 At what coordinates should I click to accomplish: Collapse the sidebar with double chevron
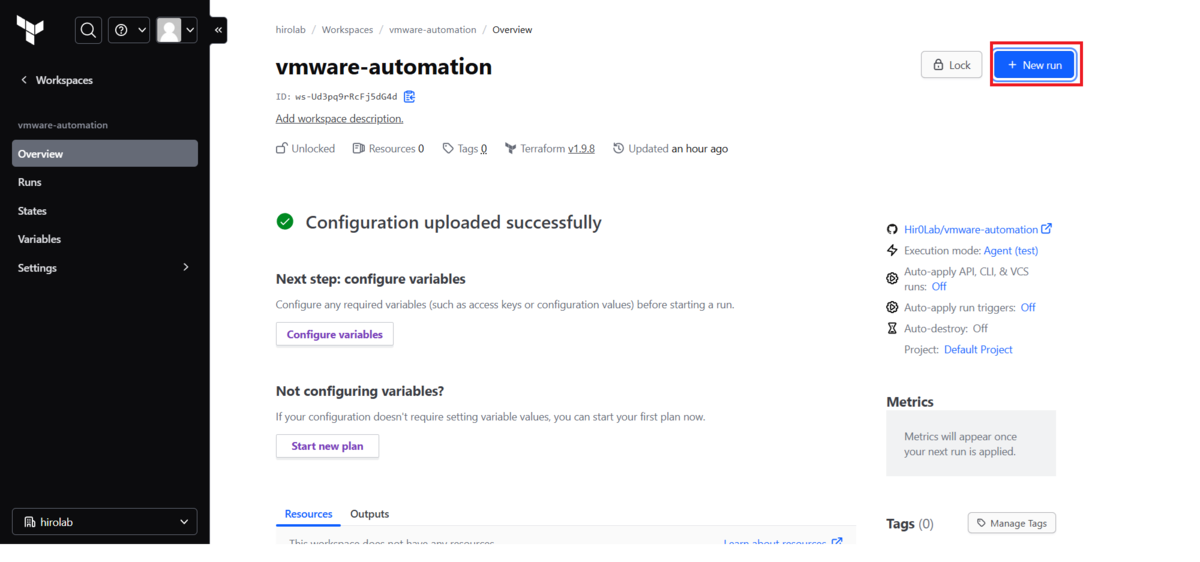[x=219, y=30]
